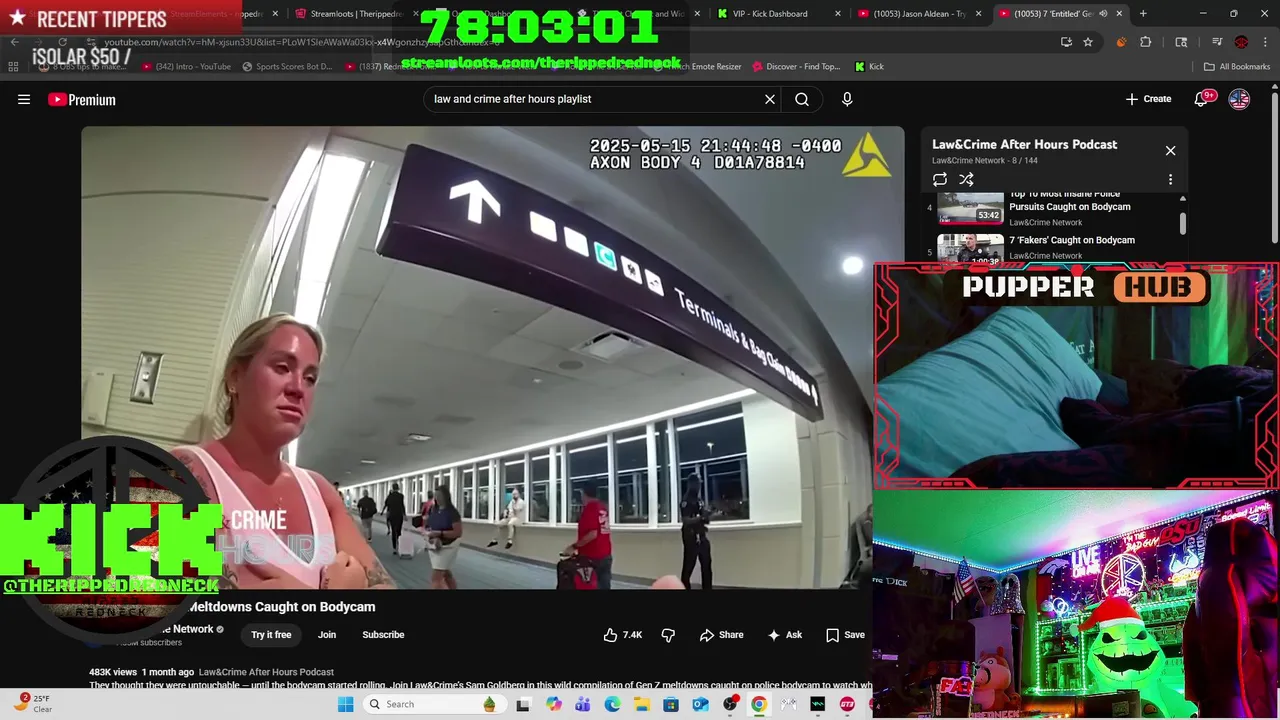Open OBS Studio from taskbar
Image resolution: width=1280 pixels, height=720 pixels.
click(x=730, y=704)
